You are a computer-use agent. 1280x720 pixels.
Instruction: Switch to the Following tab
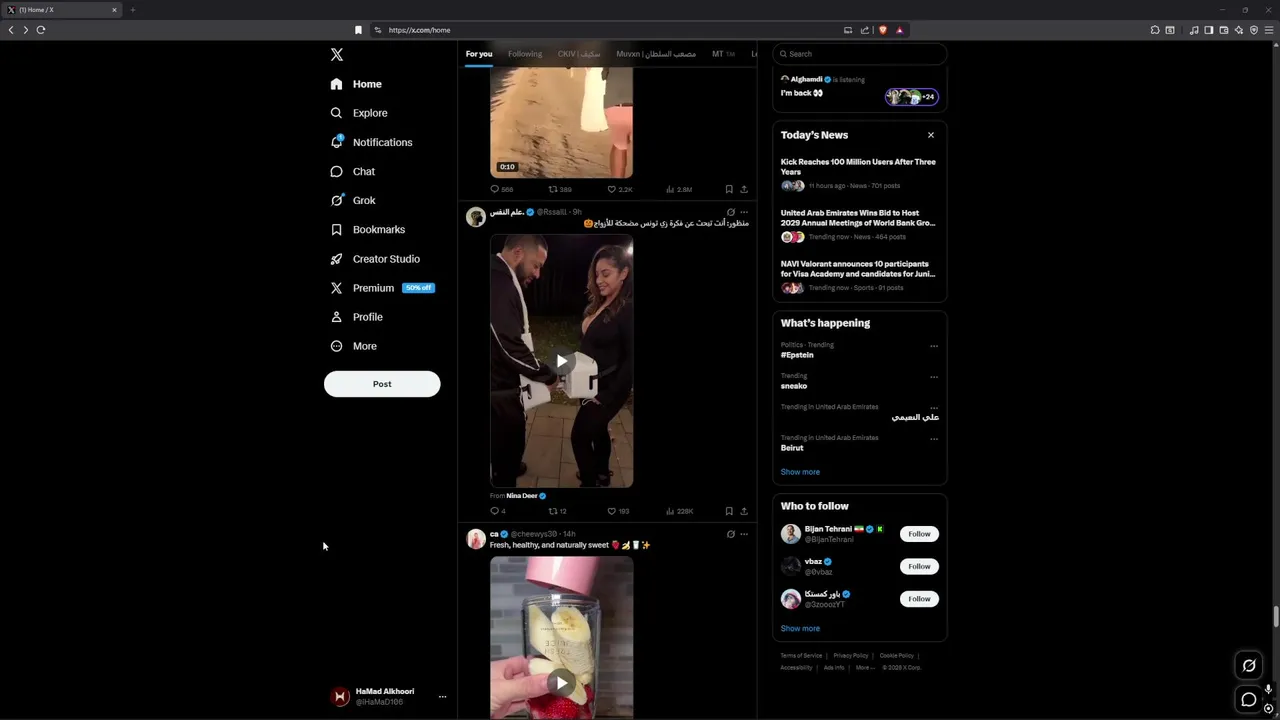525,54
